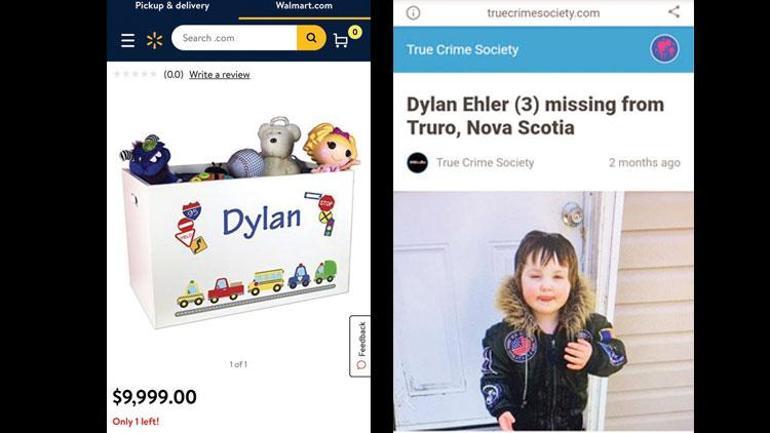Click the share icon beside the URL
The image size is (770, 433).
point(674,12)
